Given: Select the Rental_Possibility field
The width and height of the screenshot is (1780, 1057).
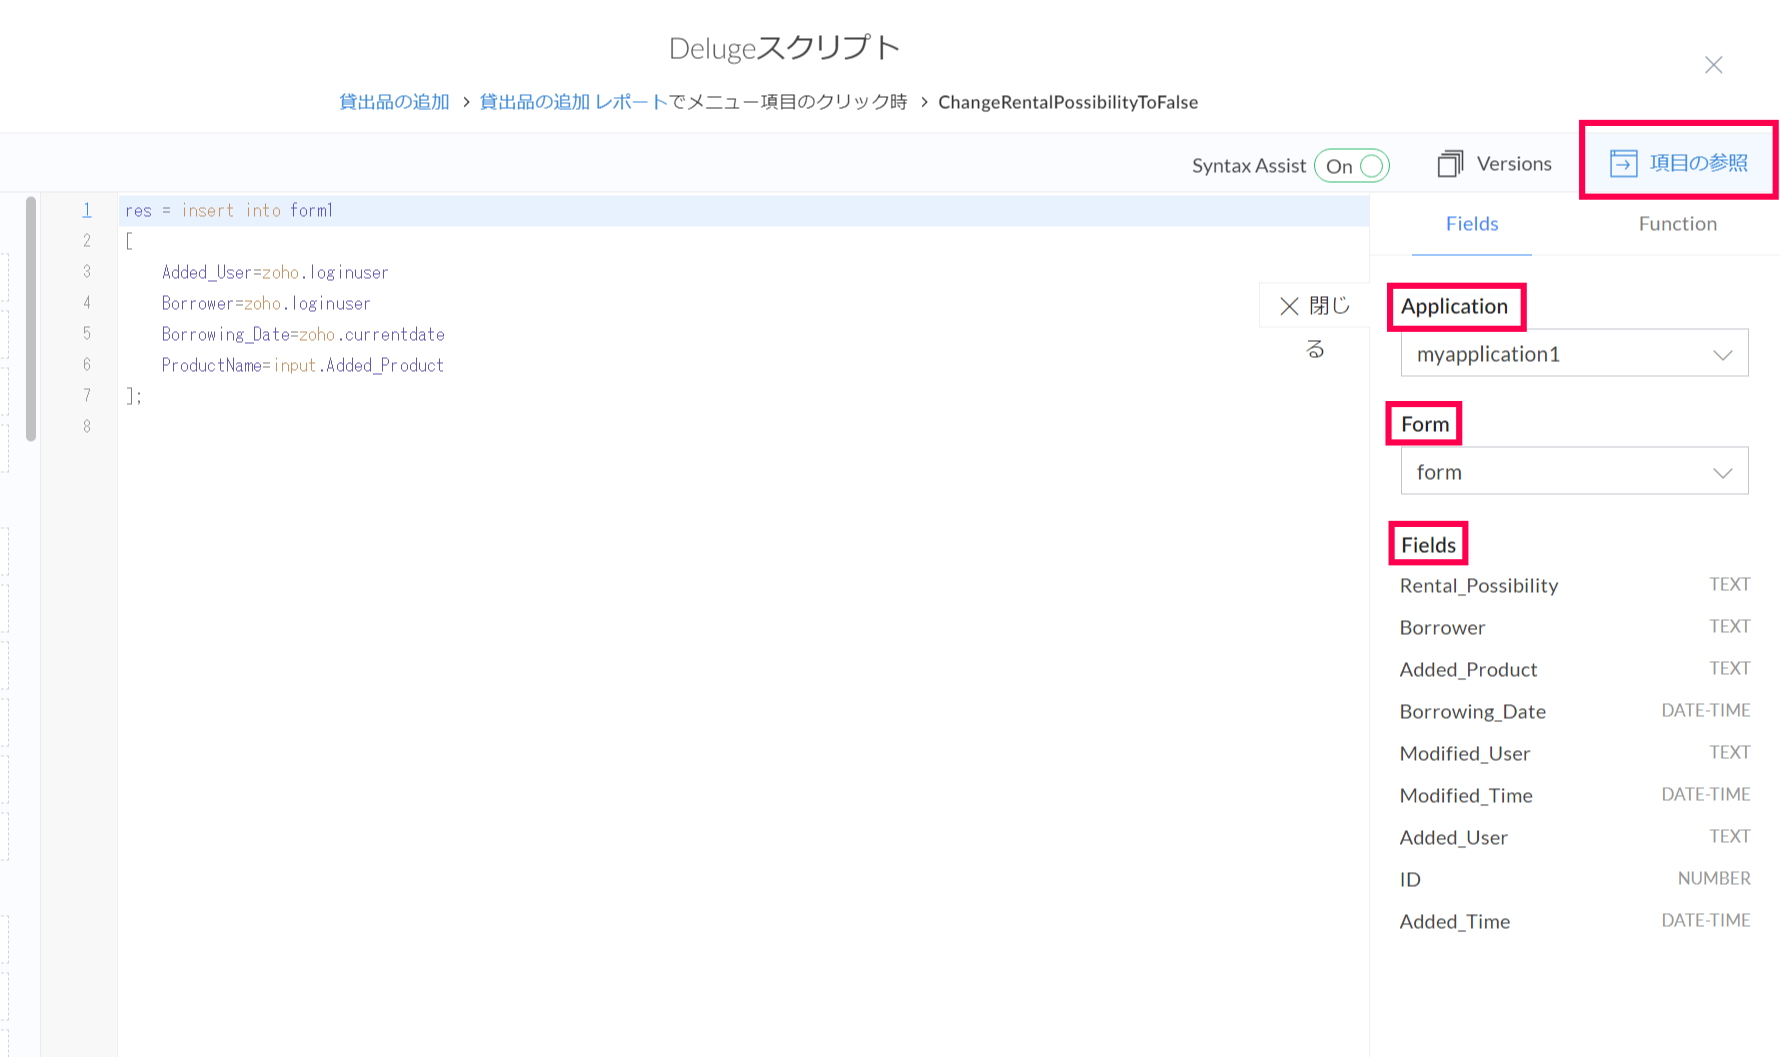Looking at the screenshot, I should point(1478,586).
